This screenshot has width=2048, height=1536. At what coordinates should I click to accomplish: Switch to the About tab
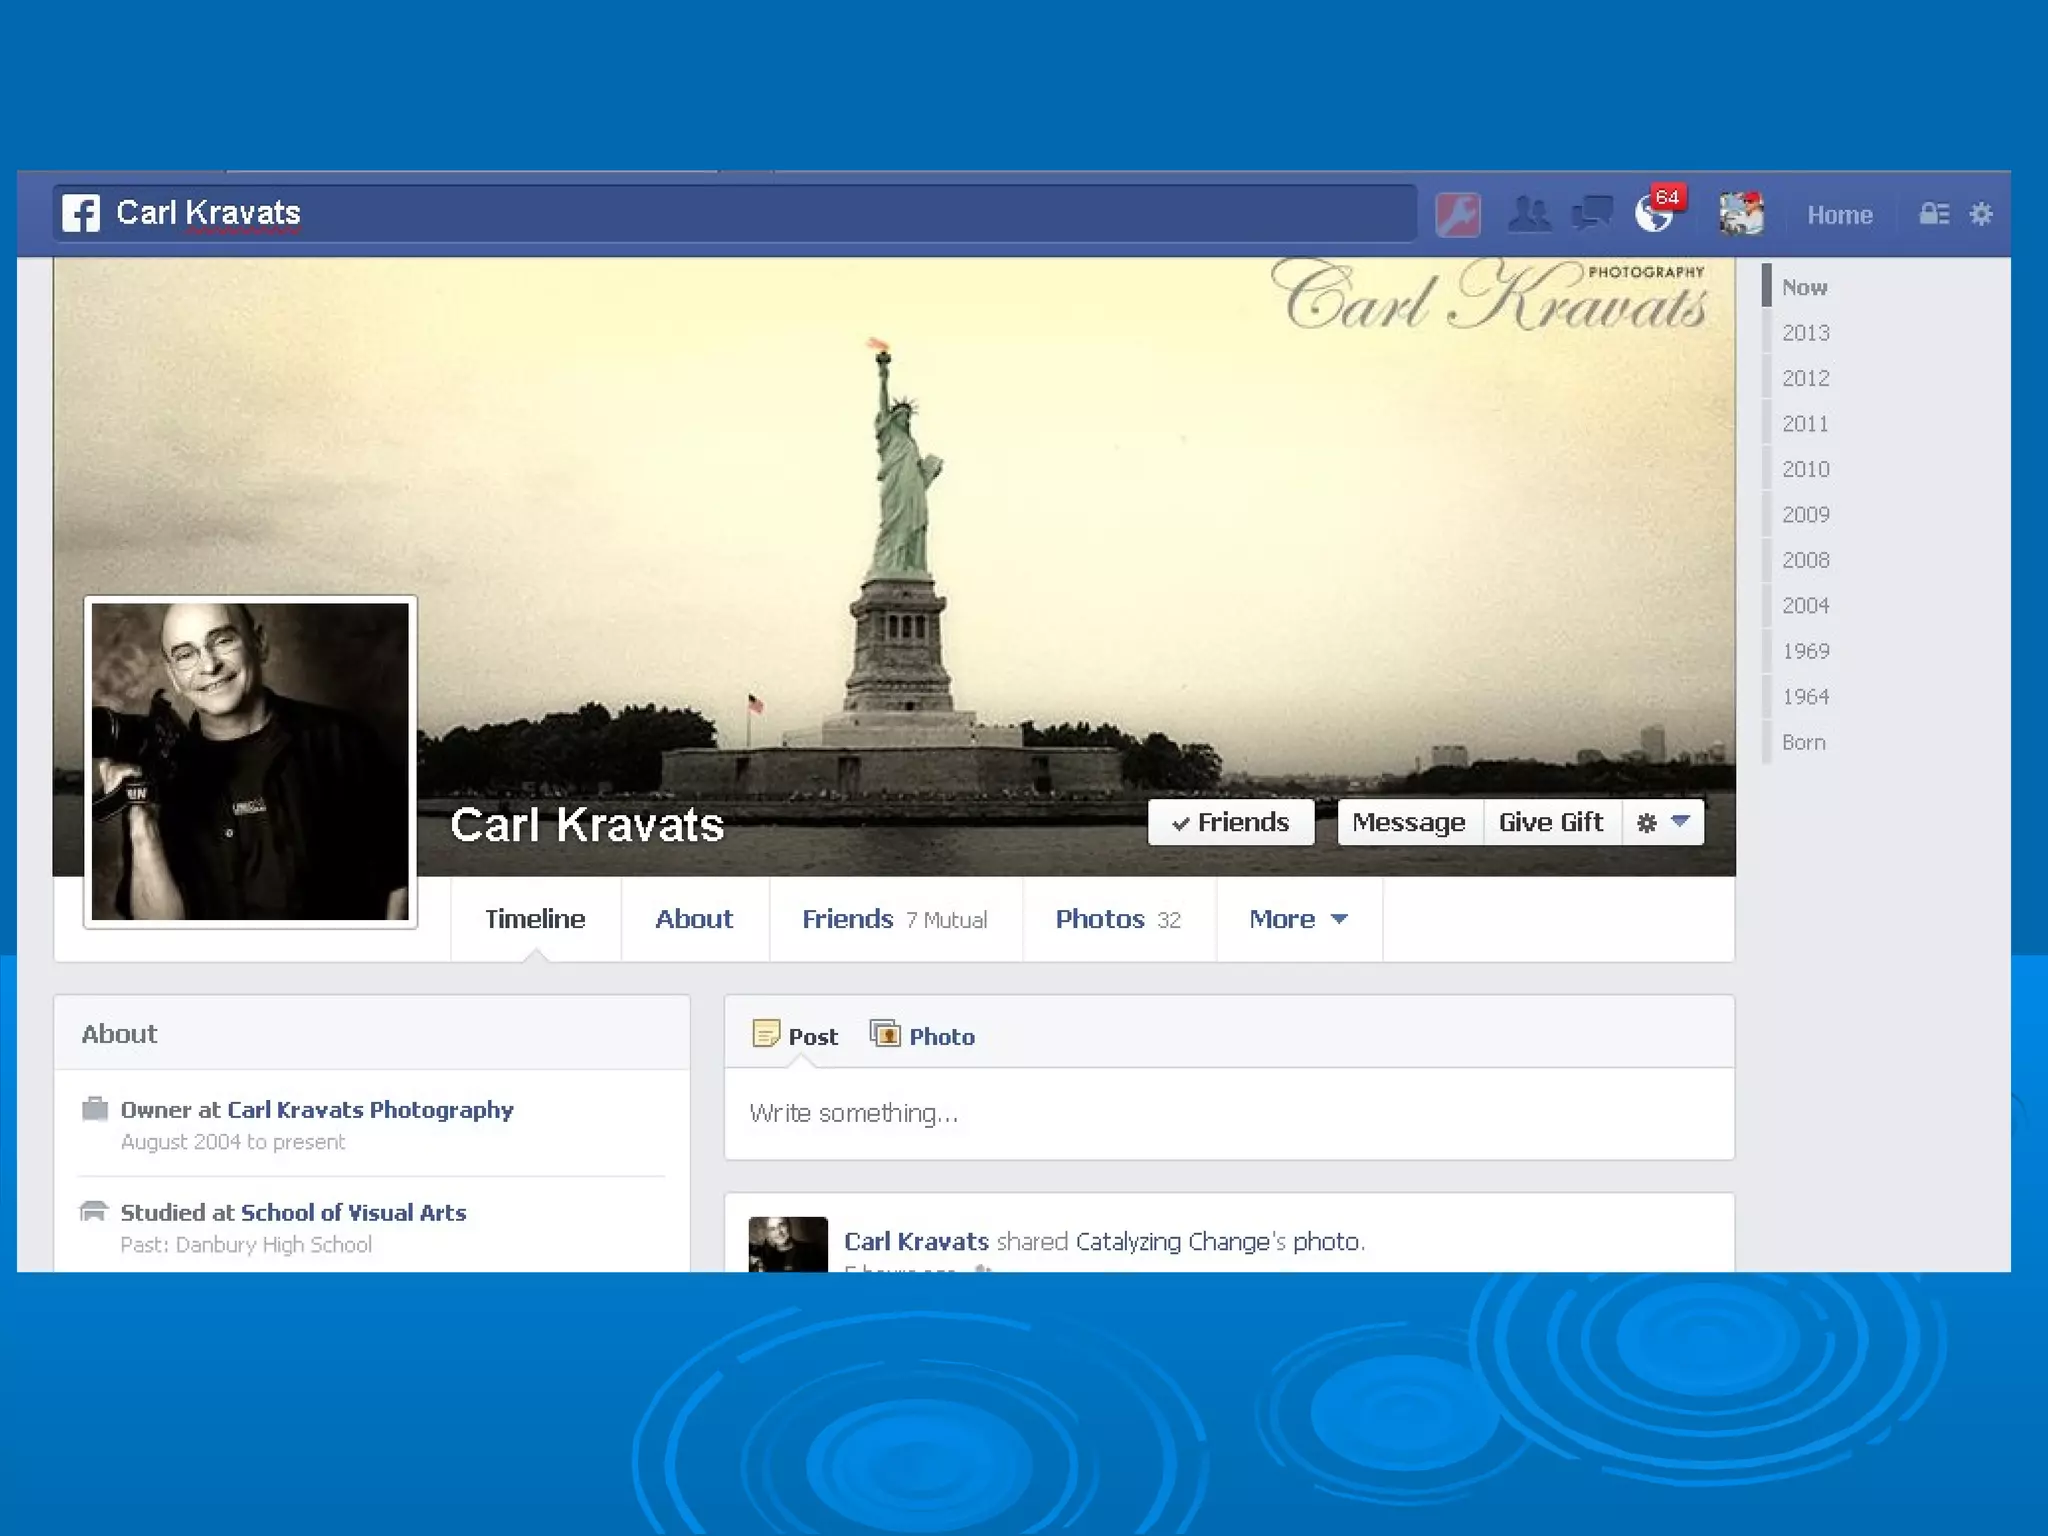click(694, 919)
